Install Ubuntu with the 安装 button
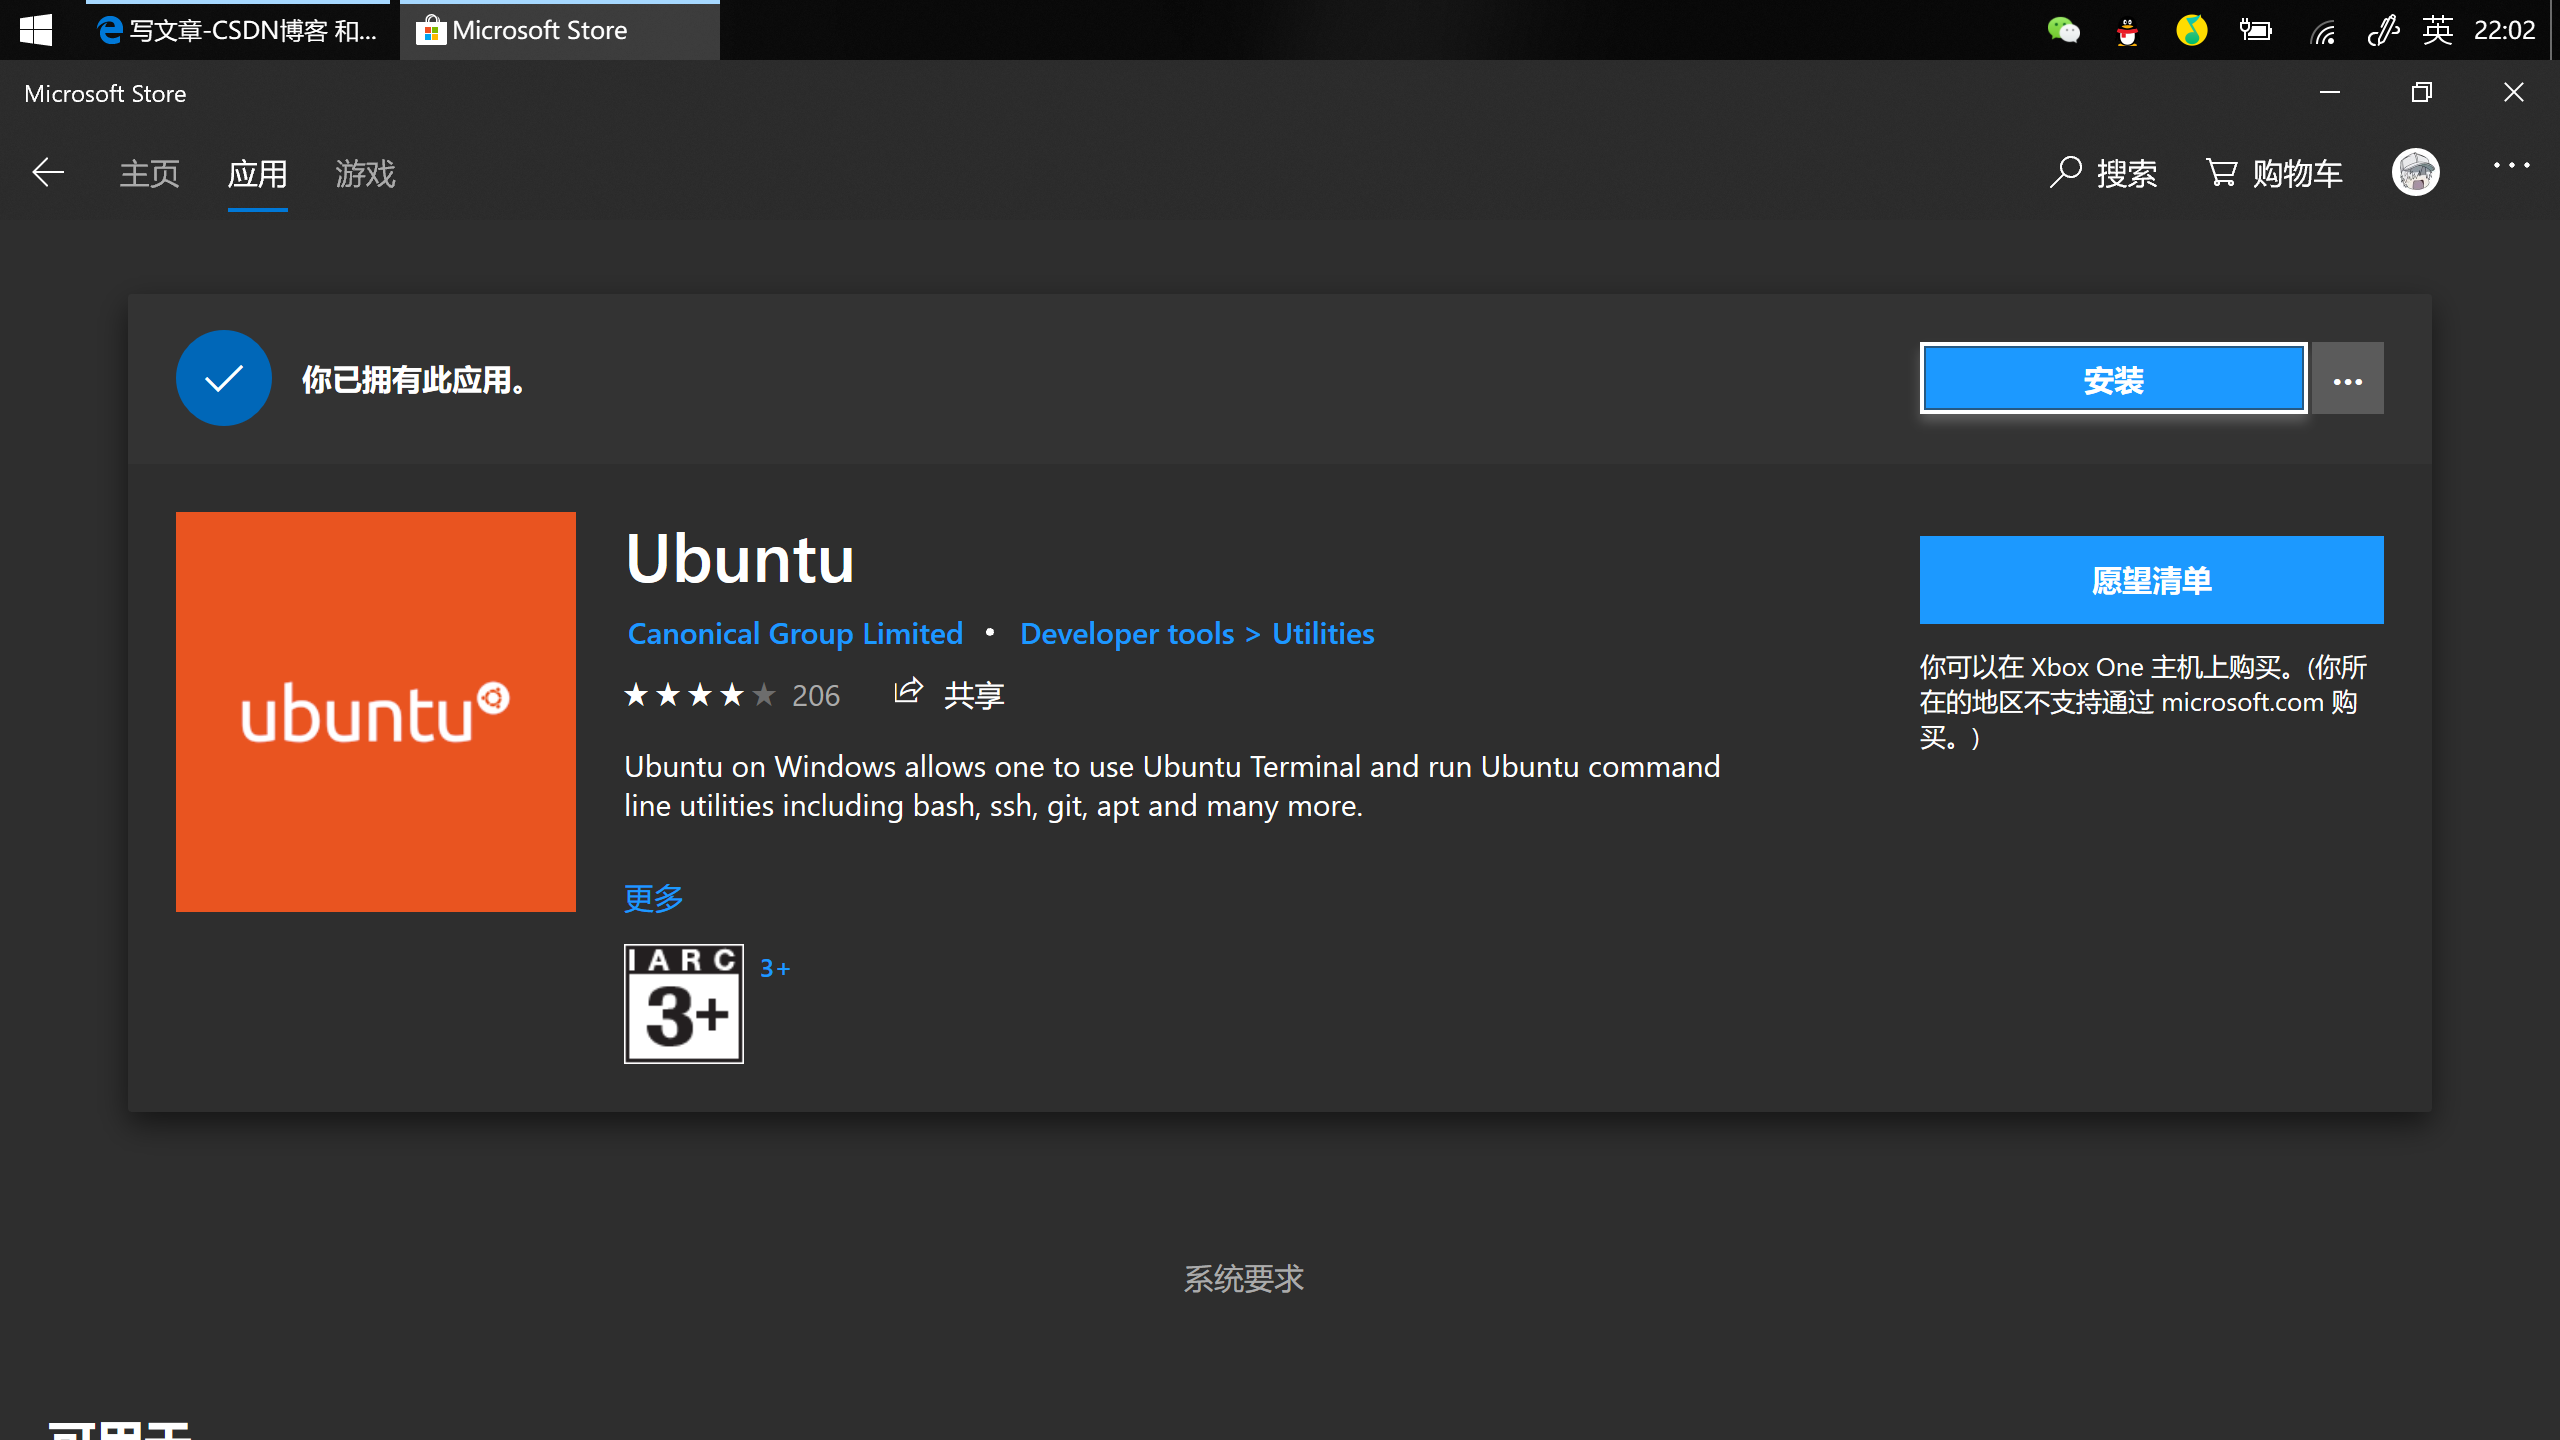This screenshot has width=2560, height=1440. 2113,378
